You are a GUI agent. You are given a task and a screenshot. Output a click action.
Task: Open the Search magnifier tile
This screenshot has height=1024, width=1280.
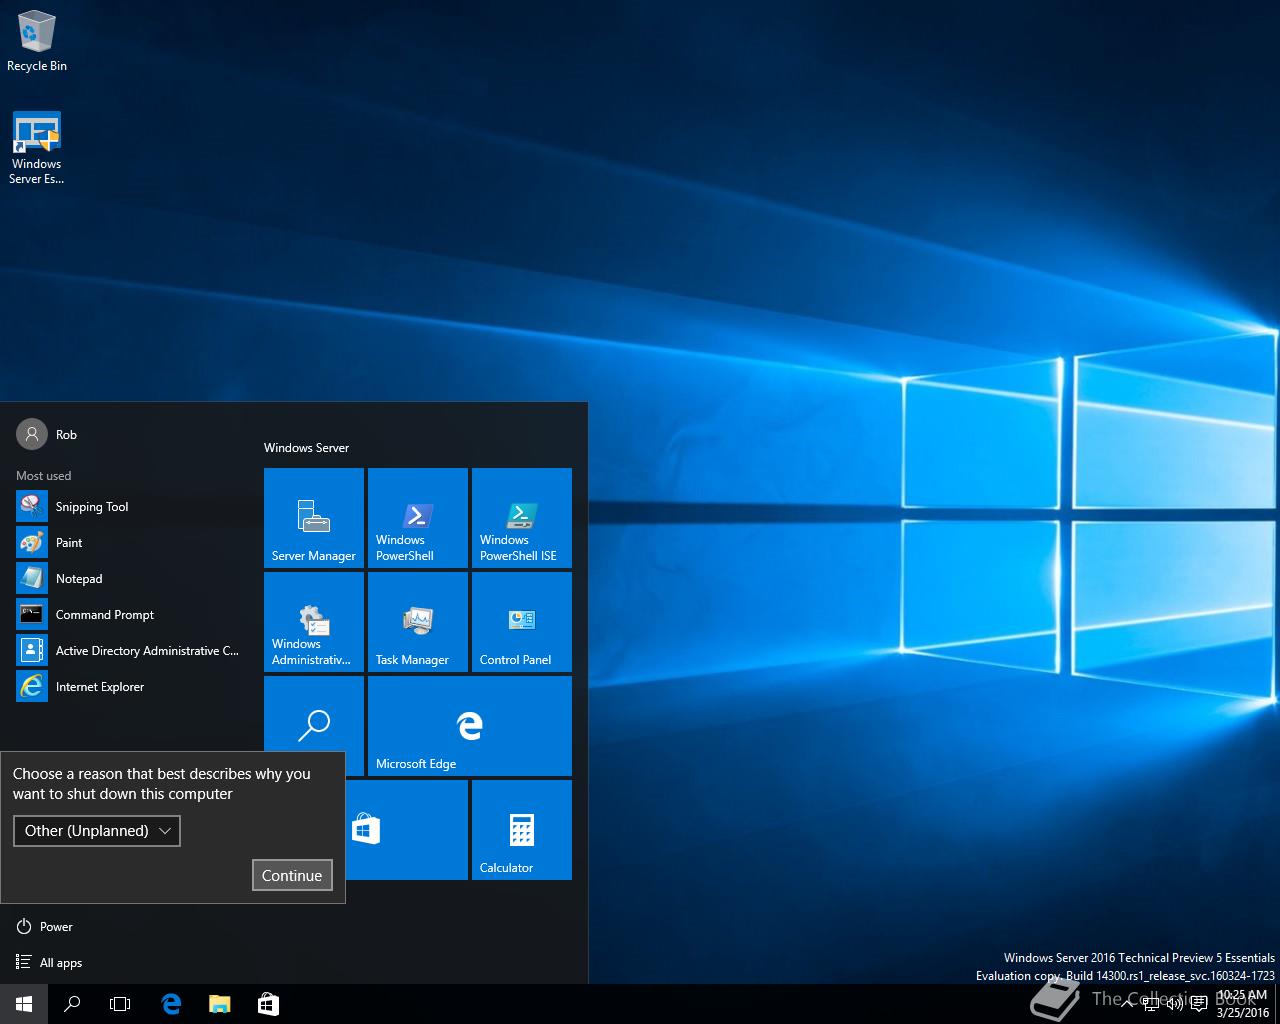[314, 714]
